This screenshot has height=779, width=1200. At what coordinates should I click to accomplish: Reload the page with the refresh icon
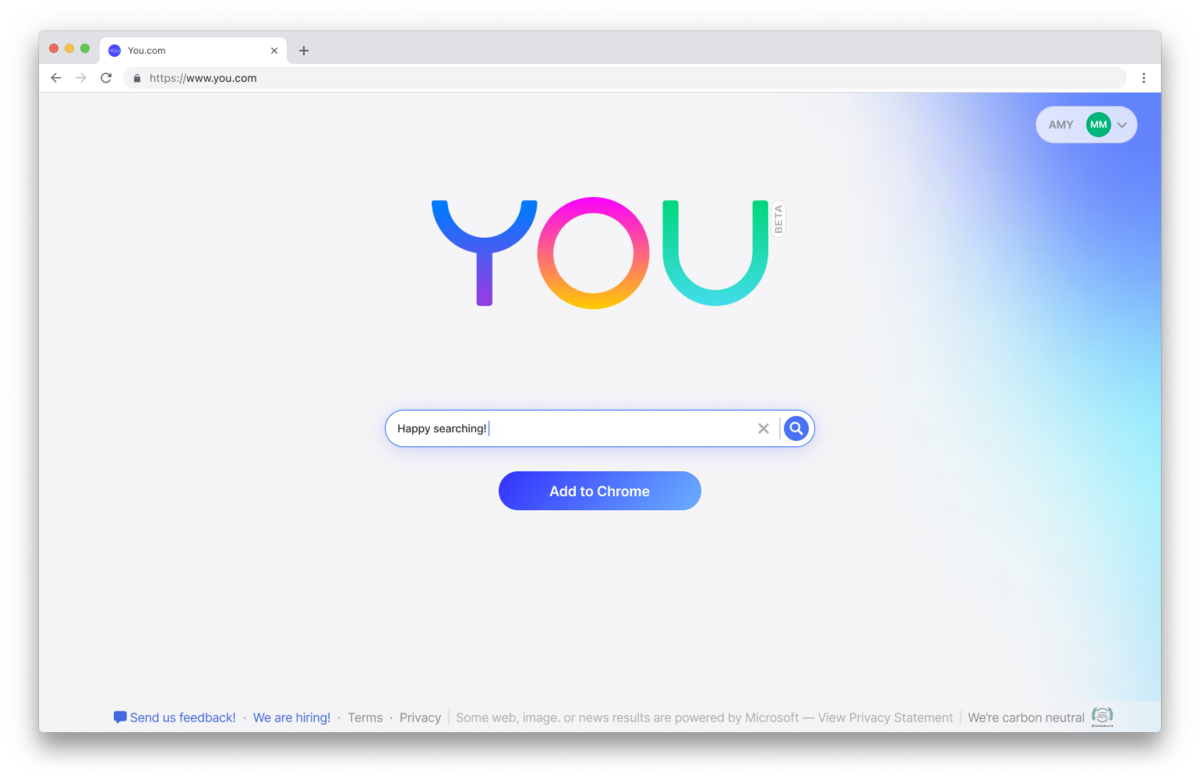pyautogui.click(x=106, y=78)
